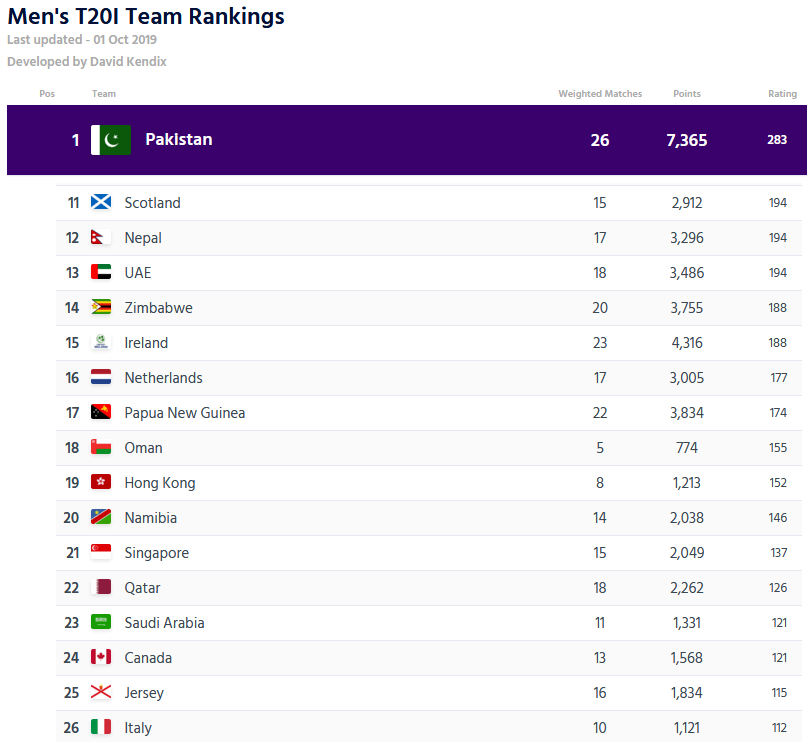Click the Weighted Matches column header
Screen dimensions: 812x742
600,94
